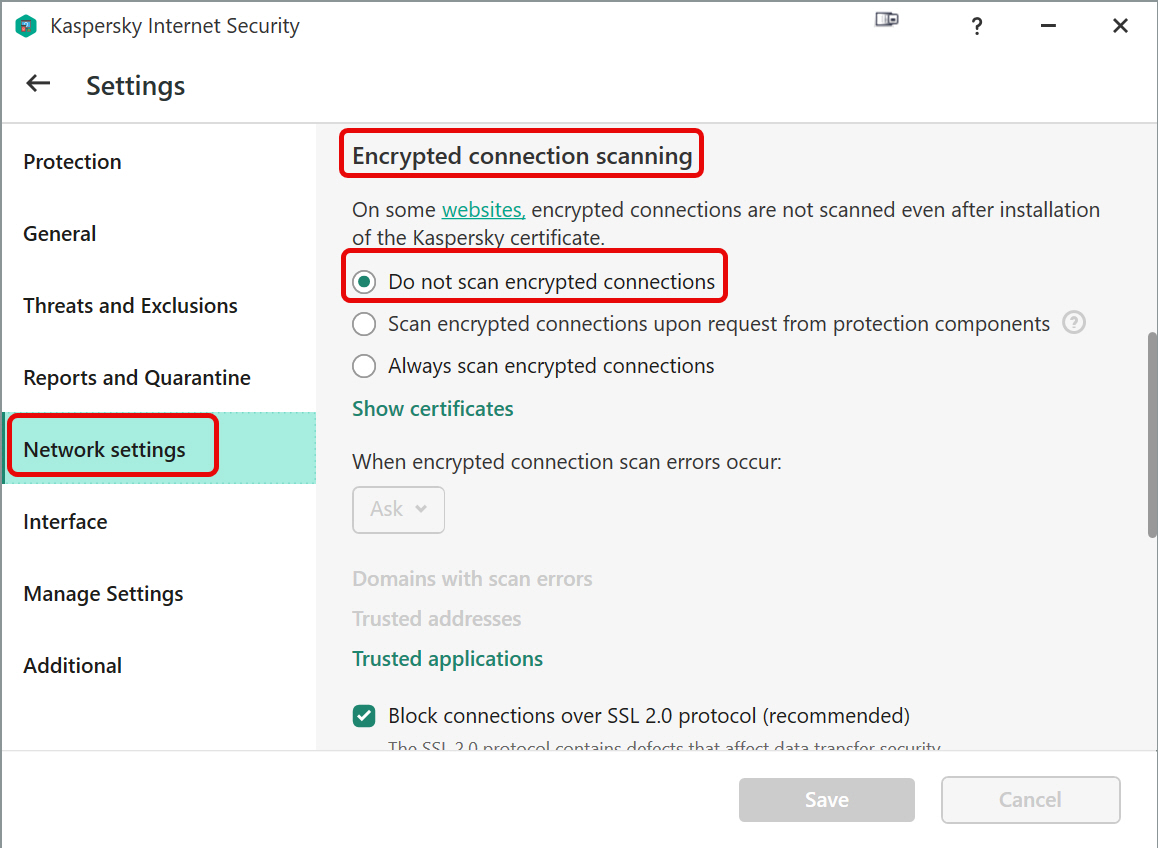Click the vertical scrollbar thumb

point(1152,436)
